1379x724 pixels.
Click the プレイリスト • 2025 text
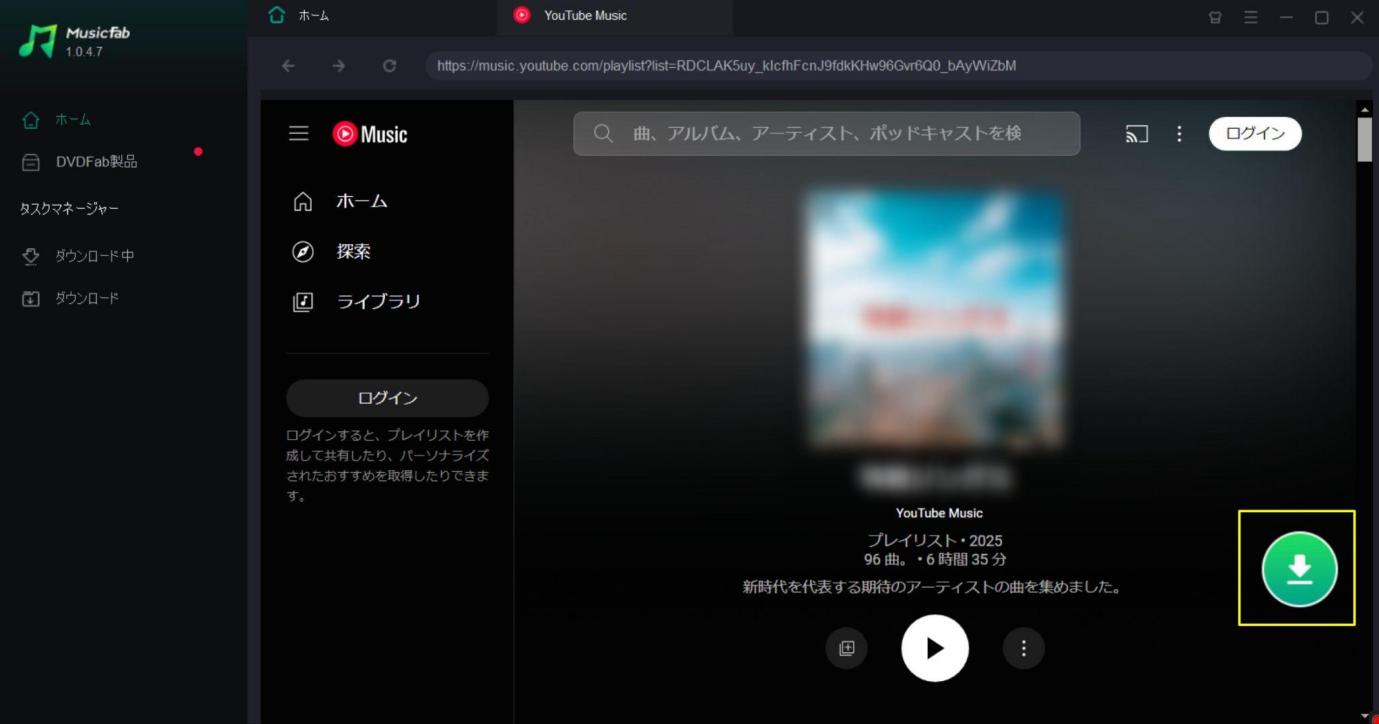coord(934,541)
